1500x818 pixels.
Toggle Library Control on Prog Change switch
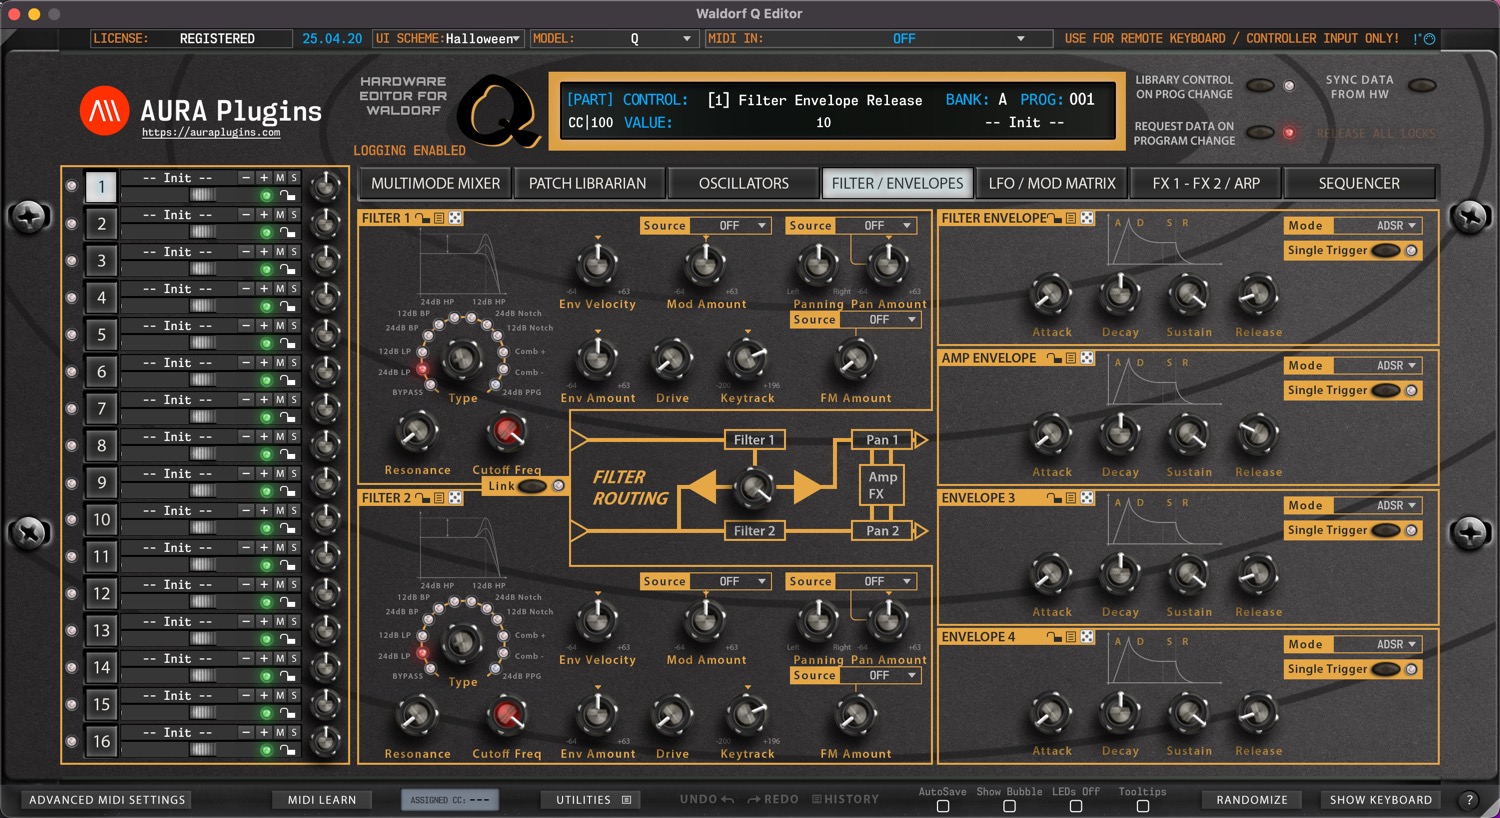point(1260,86)
